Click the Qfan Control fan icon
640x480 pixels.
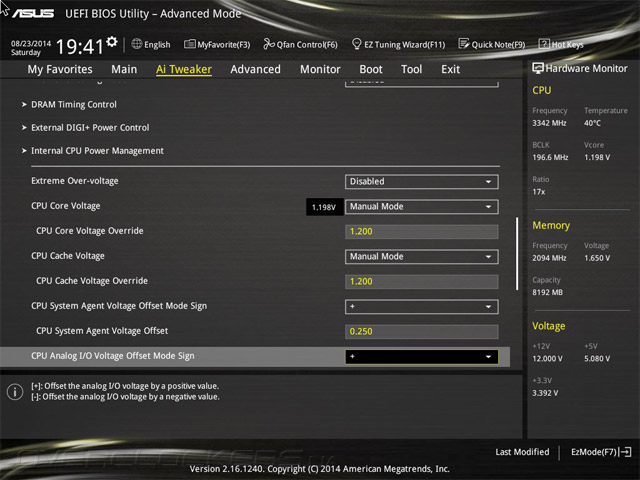(269, 44)
